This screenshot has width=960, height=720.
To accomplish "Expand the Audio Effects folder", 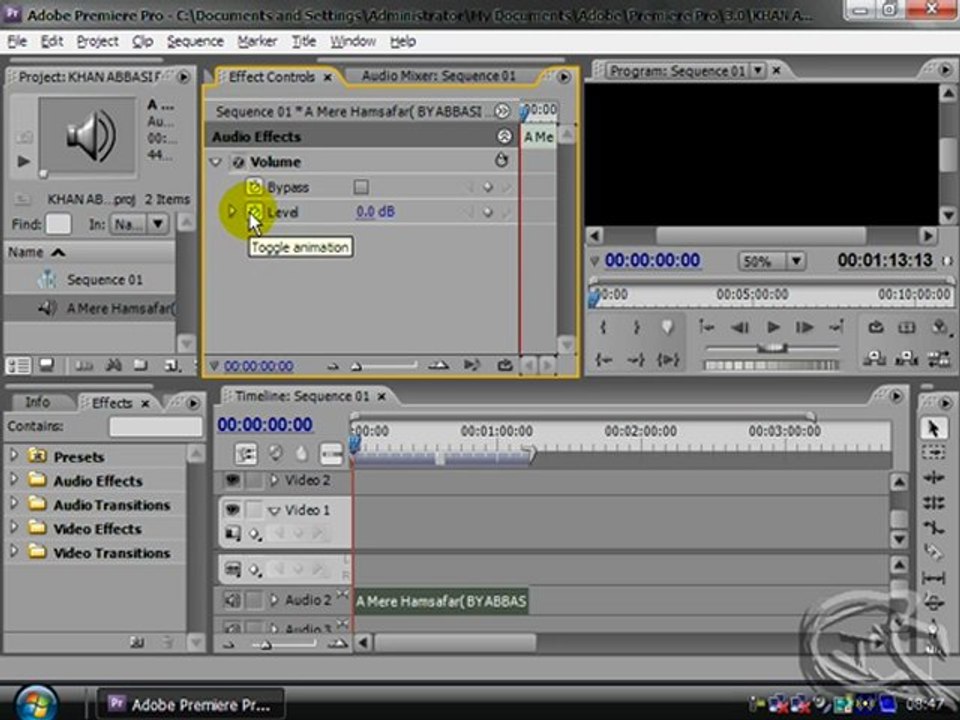I will point(13,480).
